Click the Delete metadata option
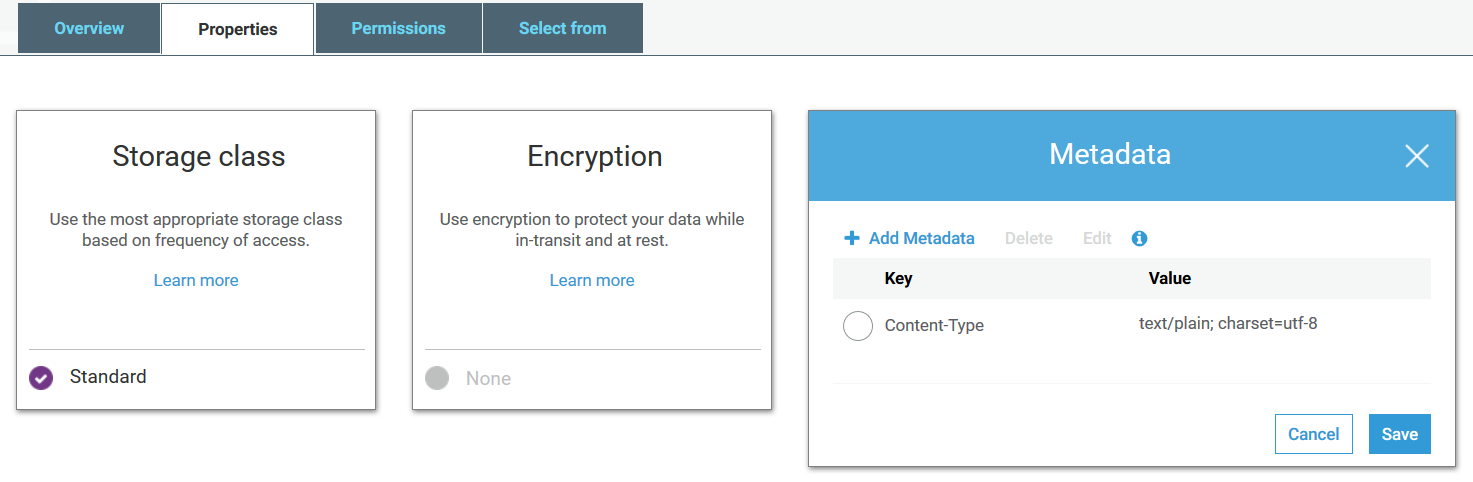This screenshot has height=482, width=1473. pyautogui.click(x=1029, y=238)
